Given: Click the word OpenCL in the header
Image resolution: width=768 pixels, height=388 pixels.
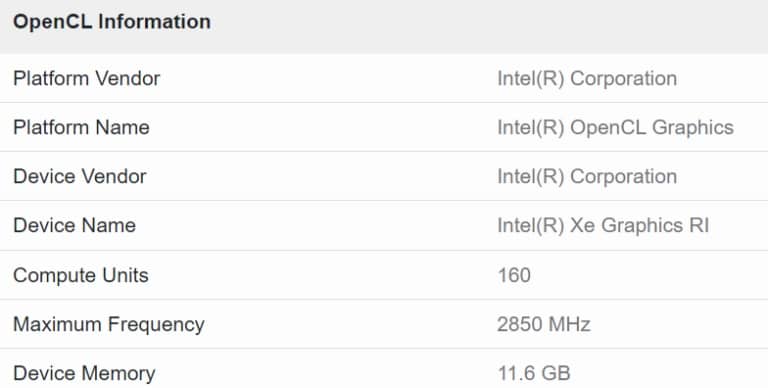Looking at the screenshot, I should (52, 22).
